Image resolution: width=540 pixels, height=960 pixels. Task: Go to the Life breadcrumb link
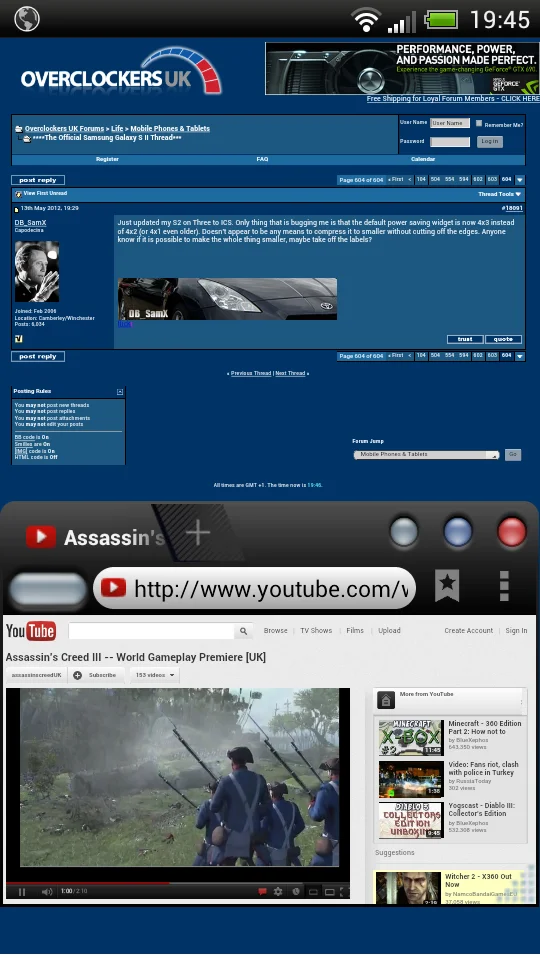(117, 129)
